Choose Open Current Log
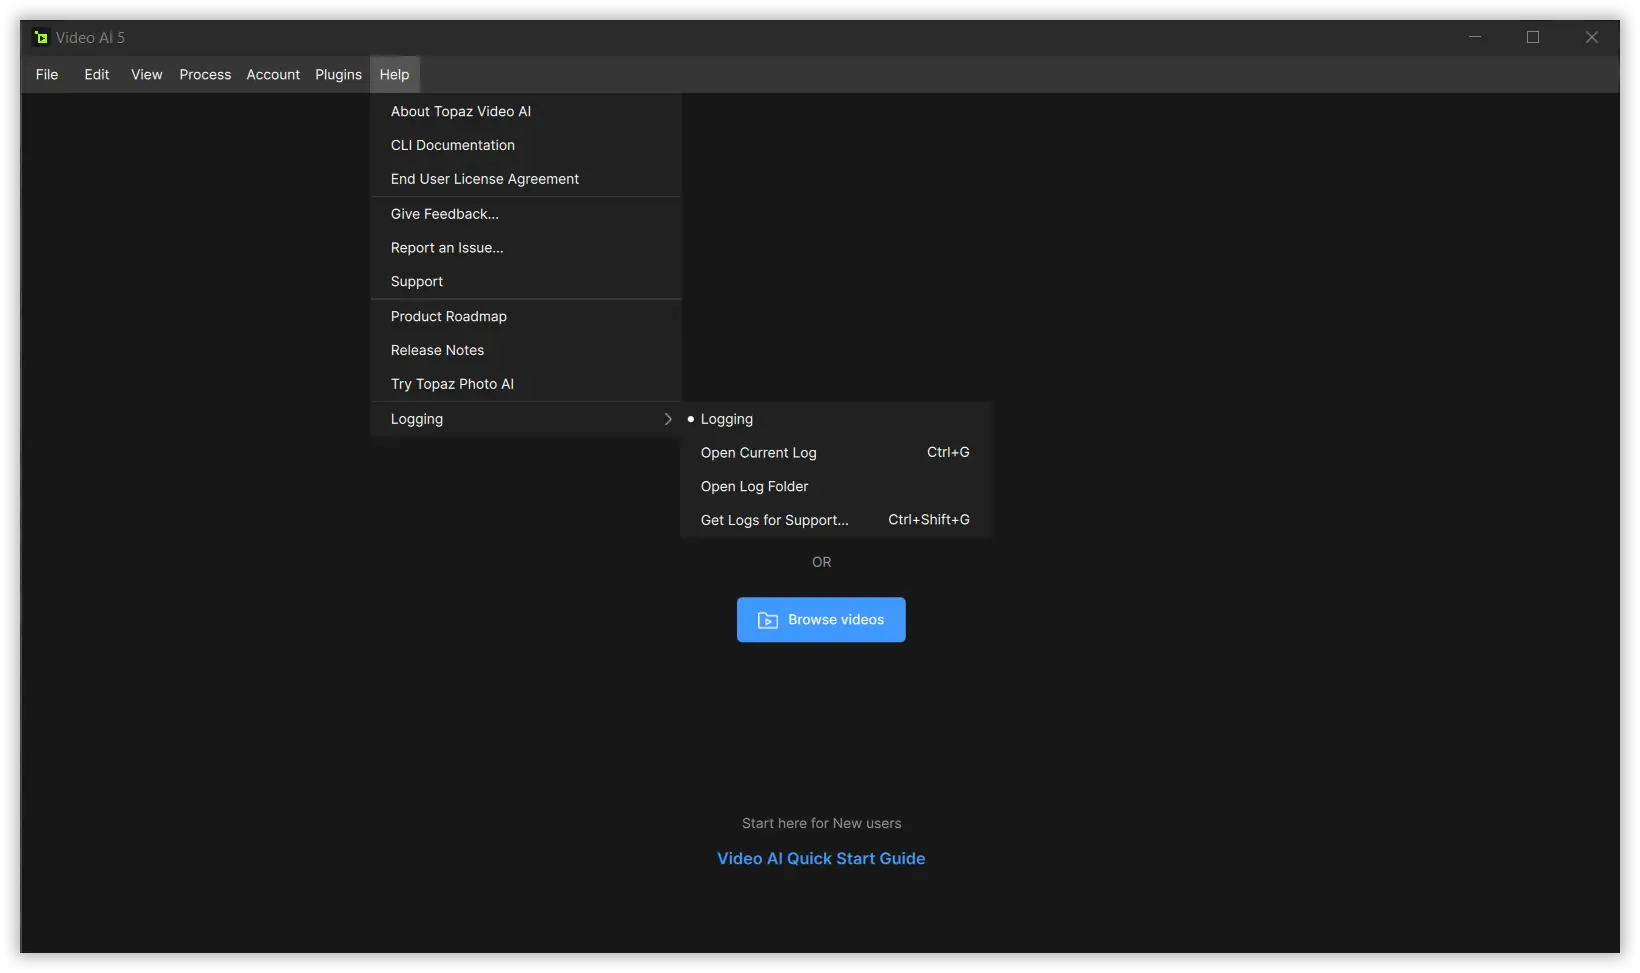 click(x=836, y=453)
